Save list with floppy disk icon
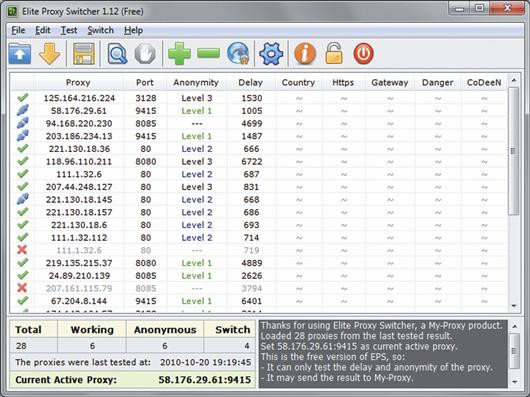Screen dimensions: 530x397 click(x=84, y=54)
